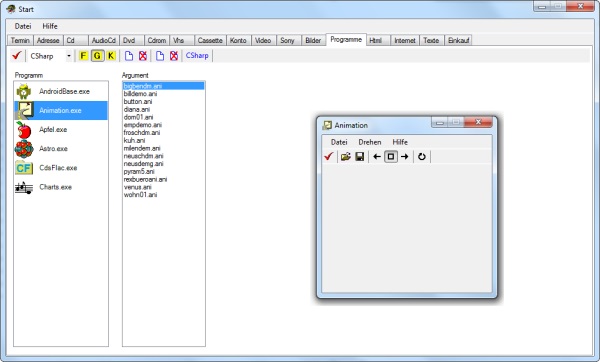Minimize the Animation window

(440, 122)
